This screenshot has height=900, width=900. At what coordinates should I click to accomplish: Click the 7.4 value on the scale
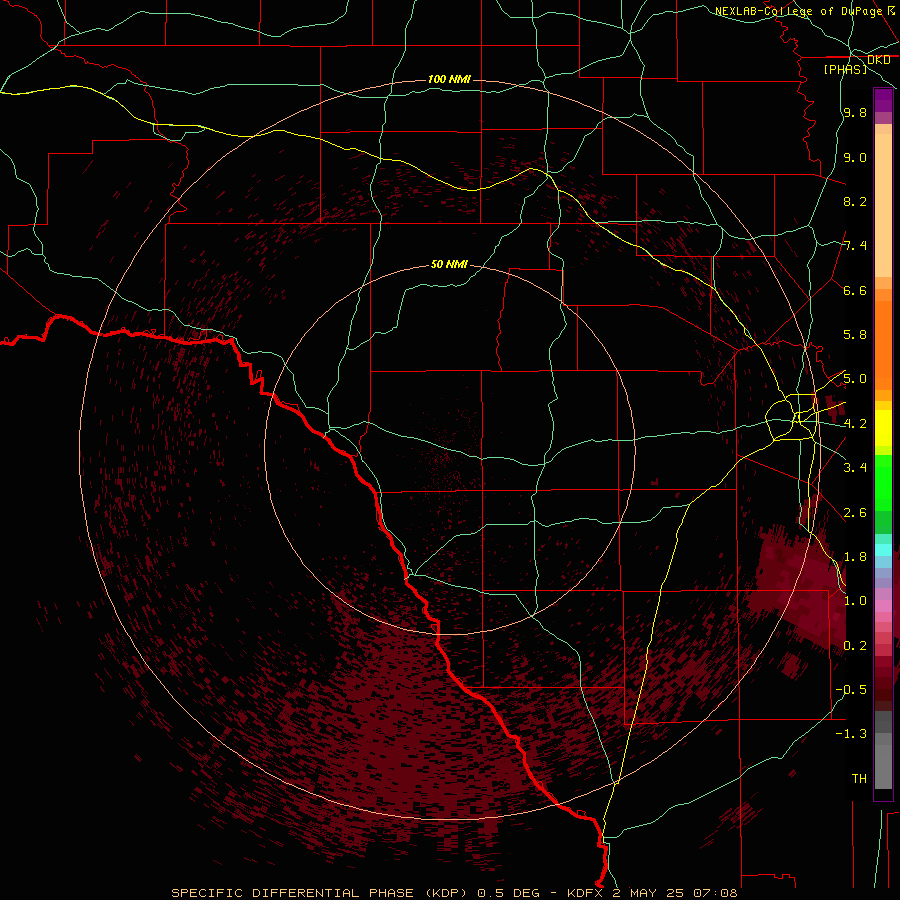[x=855, y=246]
